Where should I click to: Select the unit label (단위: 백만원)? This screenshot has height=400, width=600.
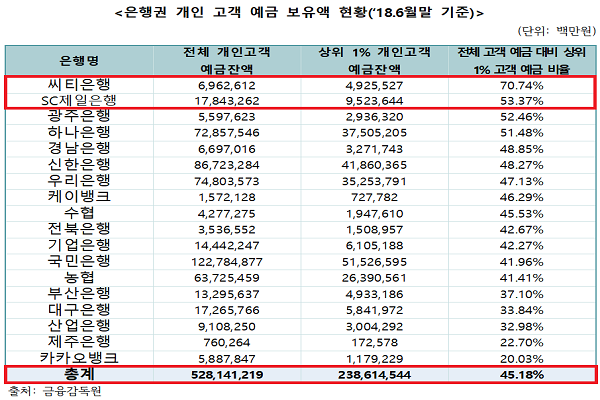557,31
